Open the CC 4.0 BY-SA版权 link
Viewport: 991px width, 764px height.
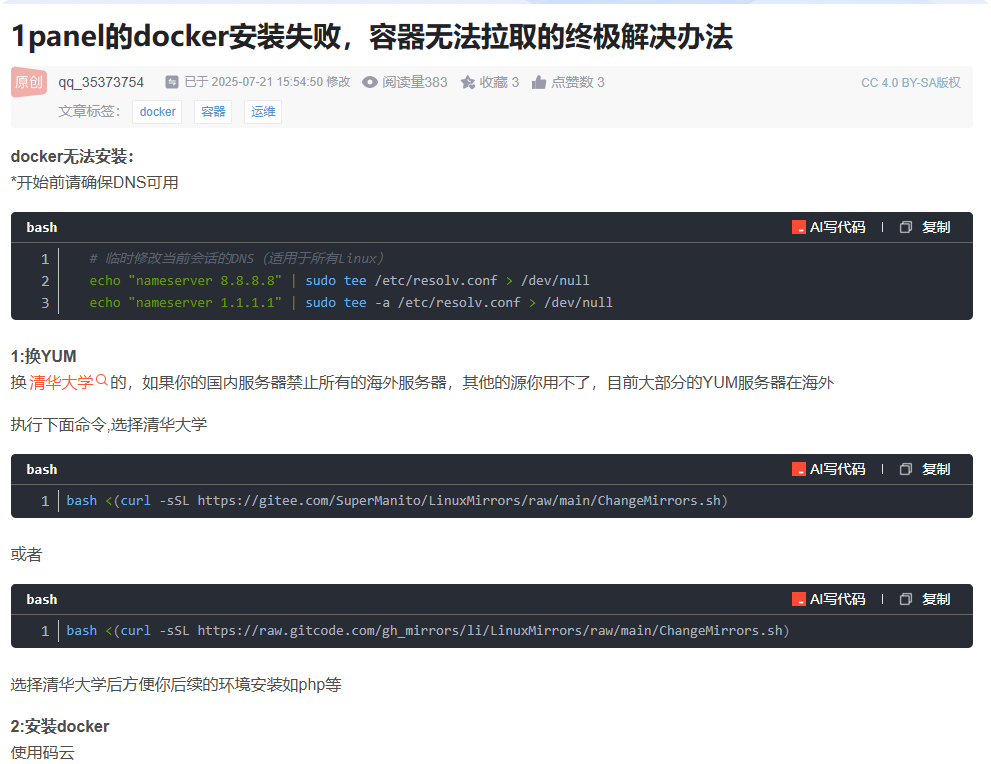(x=911, y=83)
